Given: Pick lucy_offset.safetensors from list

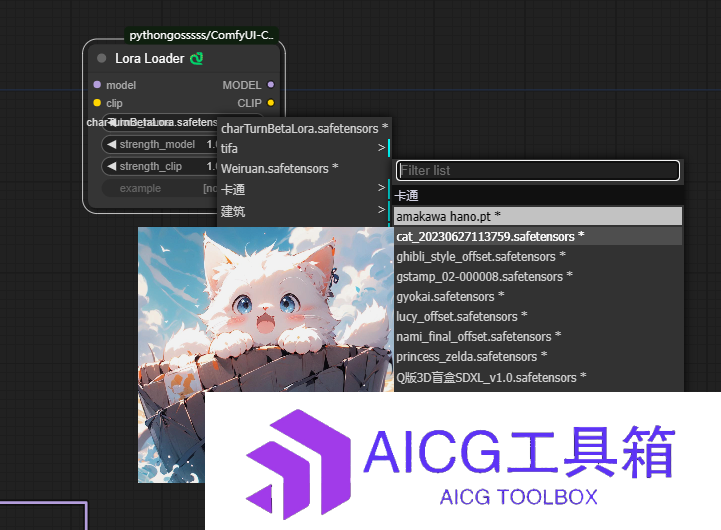Looking at the screenshot, I should tap(538, 316).
